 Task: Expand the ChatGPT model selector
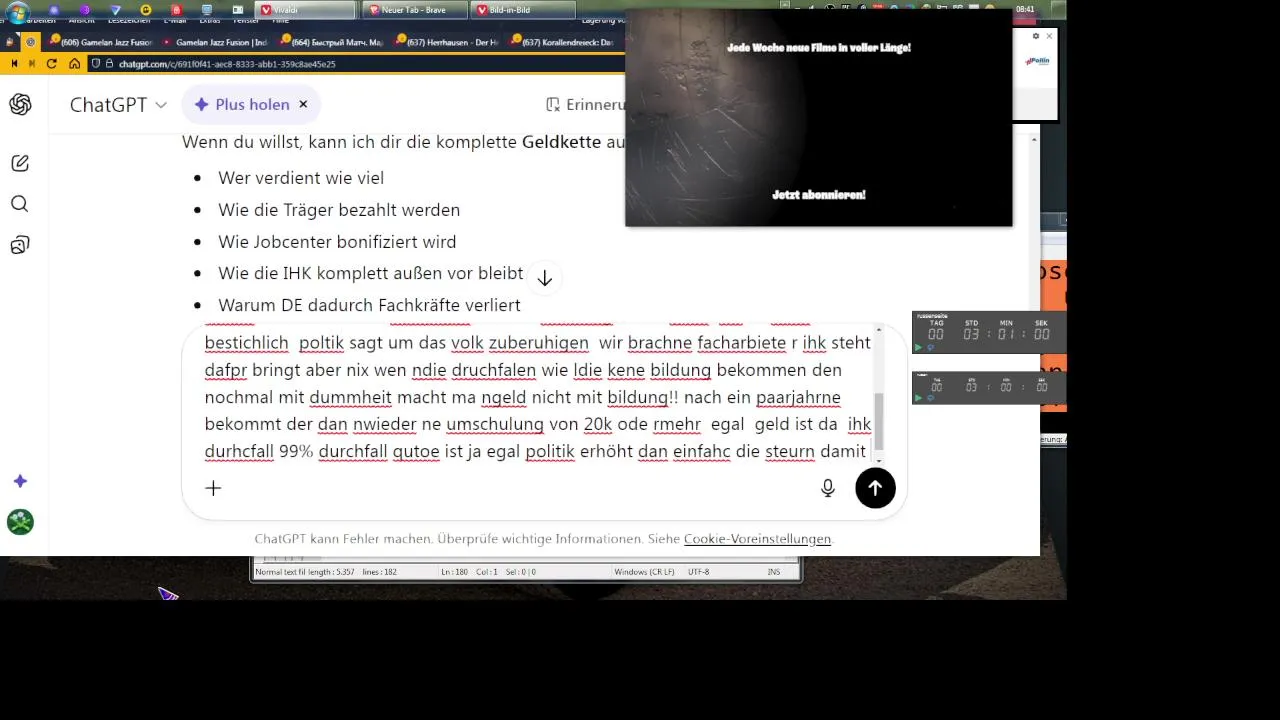118,104
